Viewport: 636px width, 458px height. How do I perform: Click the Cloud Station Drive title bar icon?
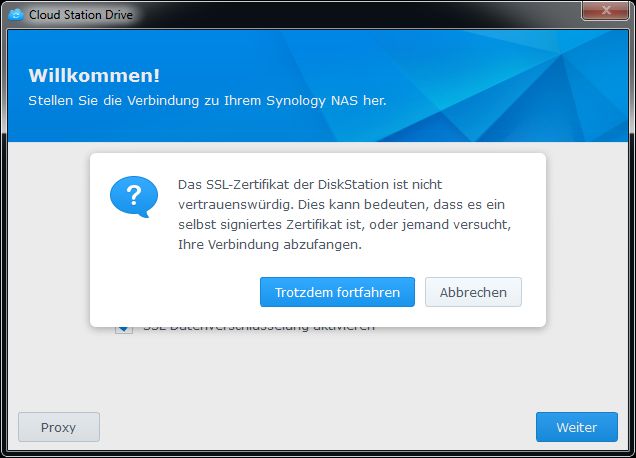click(16, 15)
